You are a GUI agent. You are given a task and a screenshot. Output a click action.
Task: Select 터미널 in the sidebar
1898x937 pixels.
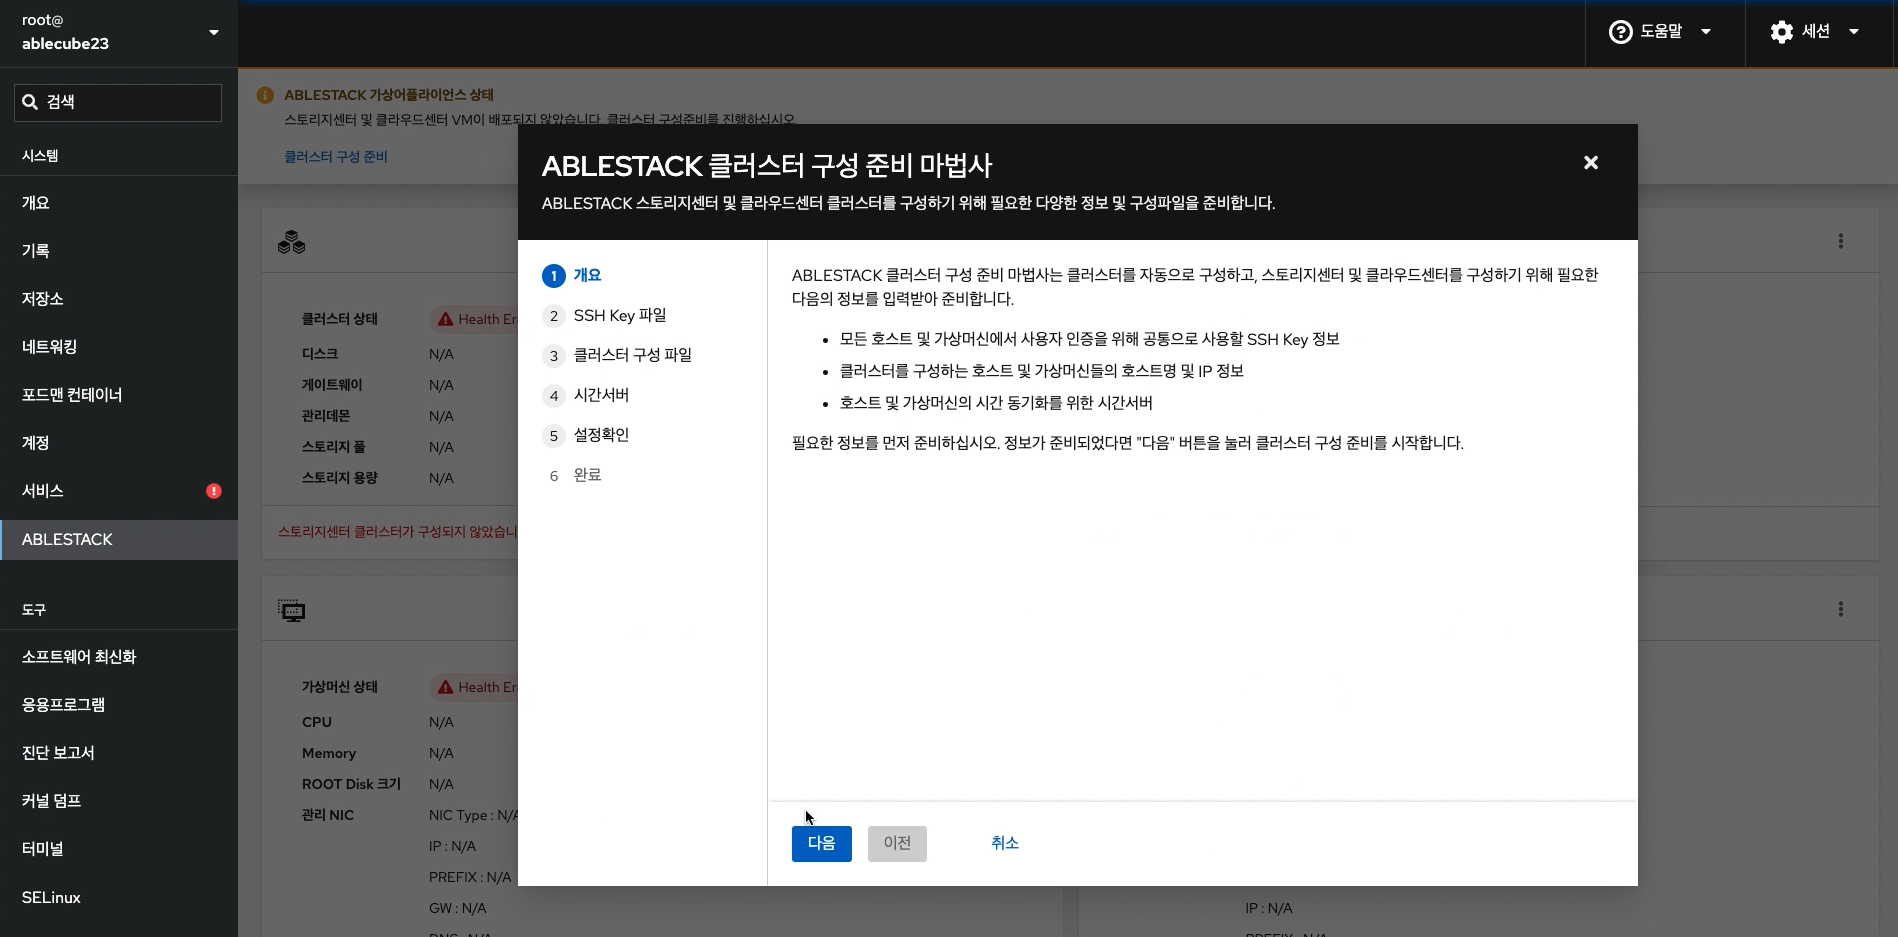[x=42, y=849]
